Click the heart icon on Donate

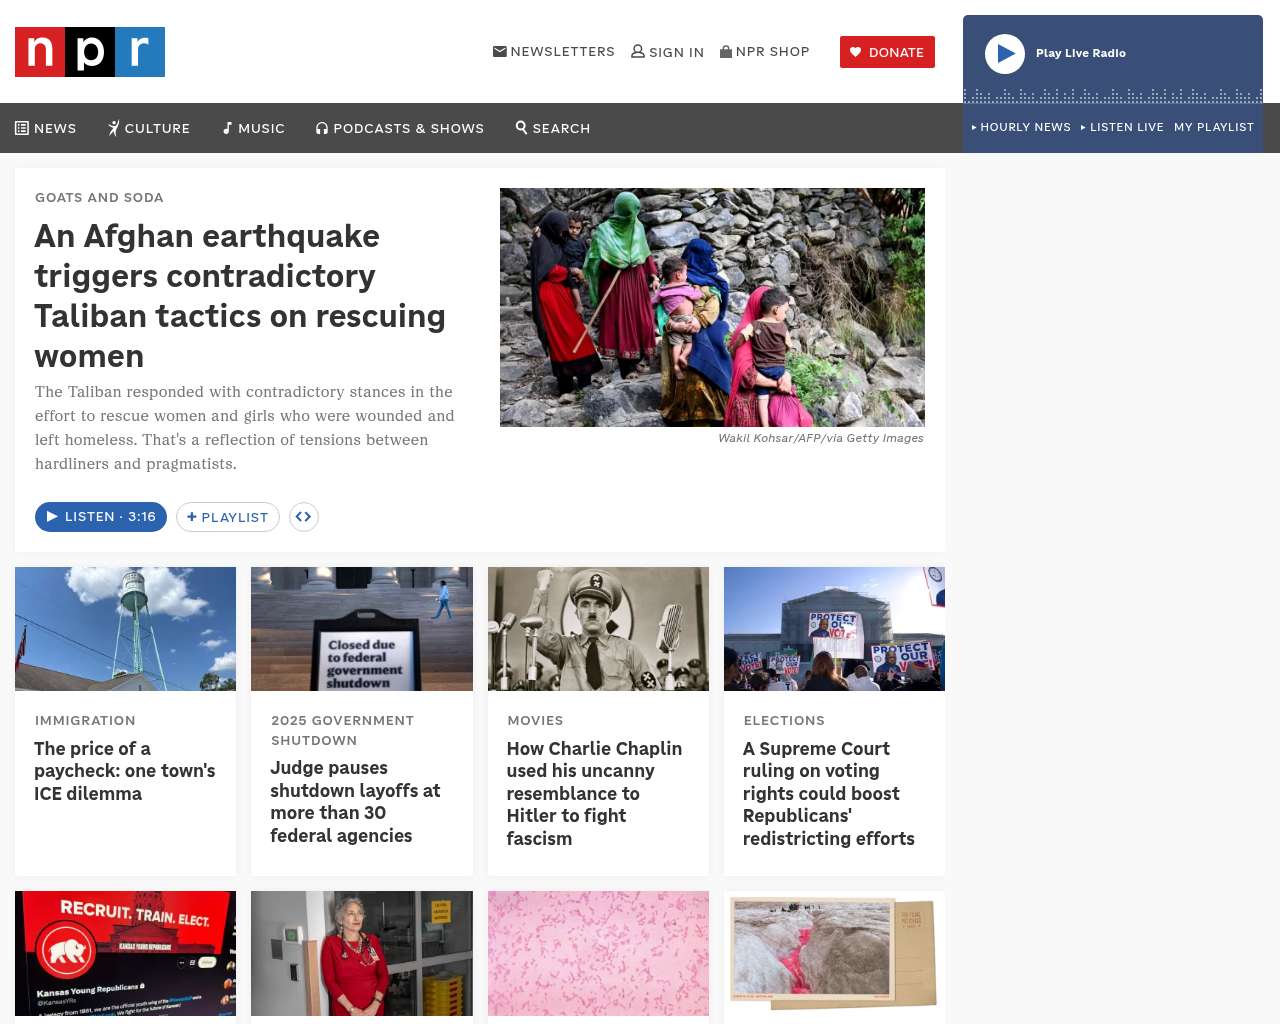[856, 52]
